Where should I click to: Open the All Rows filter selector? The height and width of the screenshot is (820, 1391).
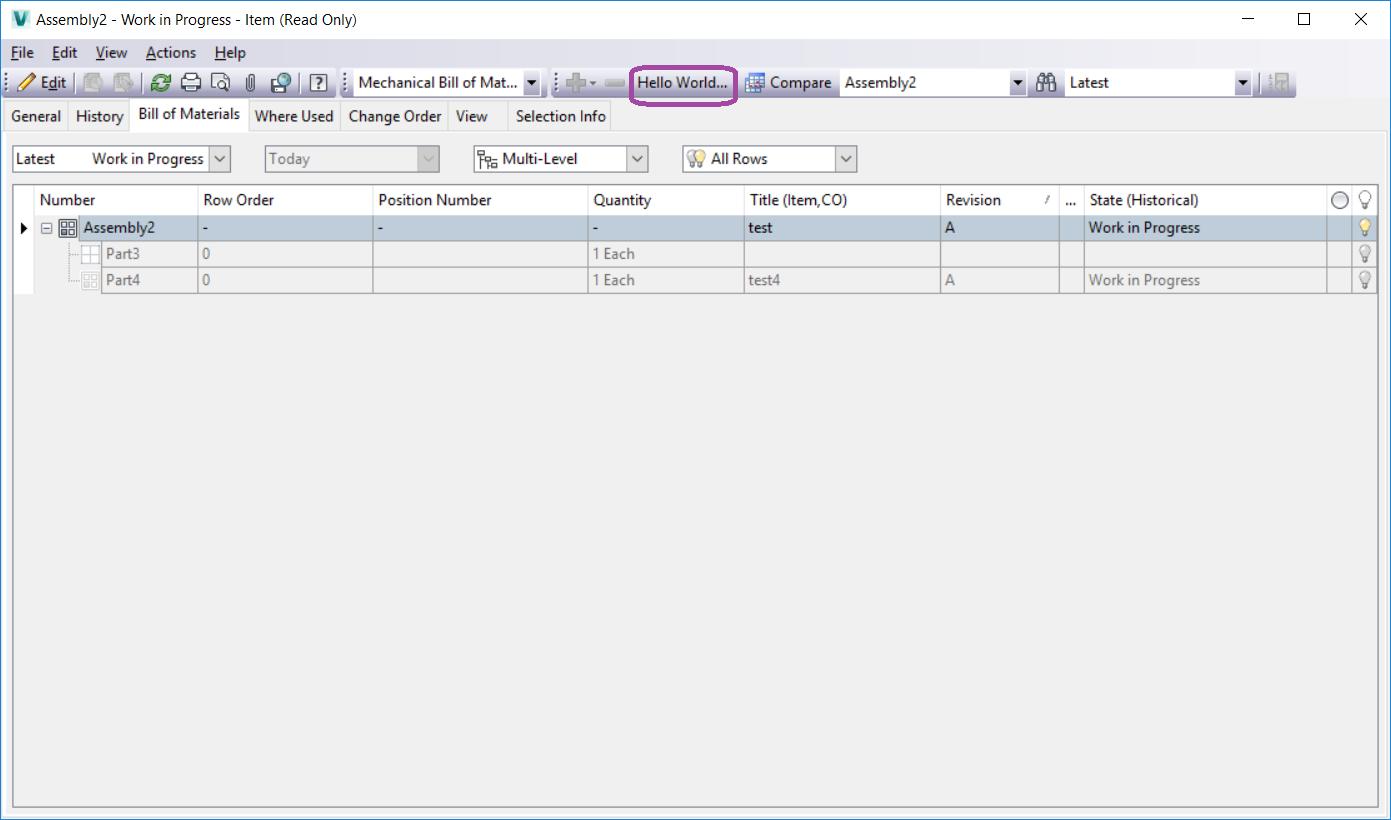(x=846, y=158)
